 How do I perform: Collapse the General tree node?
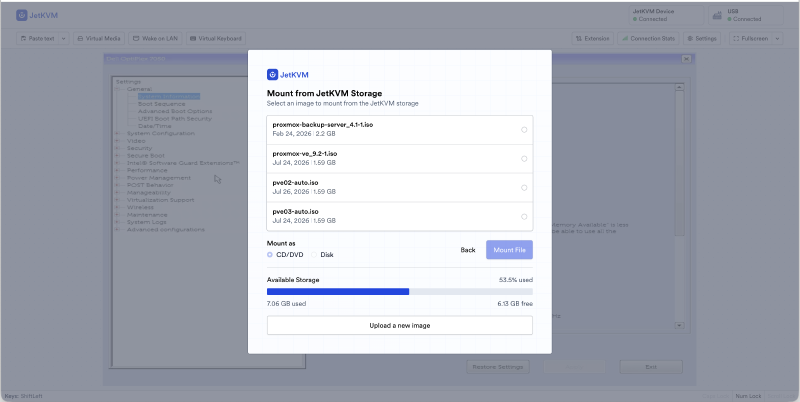(x=117, y=89)
